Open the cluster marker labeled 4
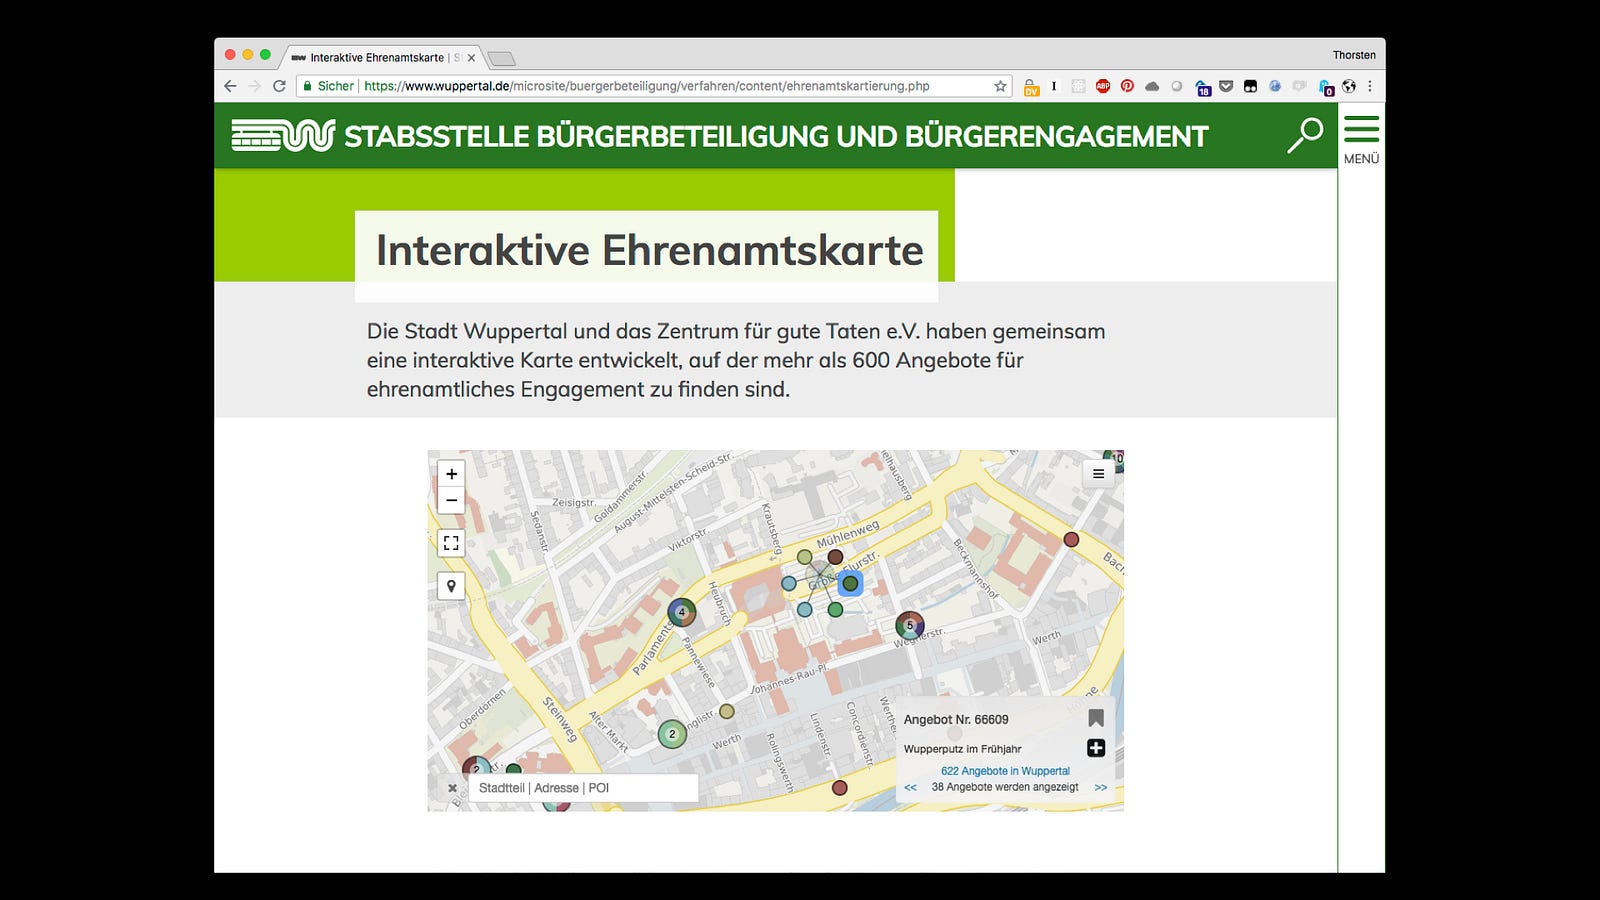 point(682,612)
